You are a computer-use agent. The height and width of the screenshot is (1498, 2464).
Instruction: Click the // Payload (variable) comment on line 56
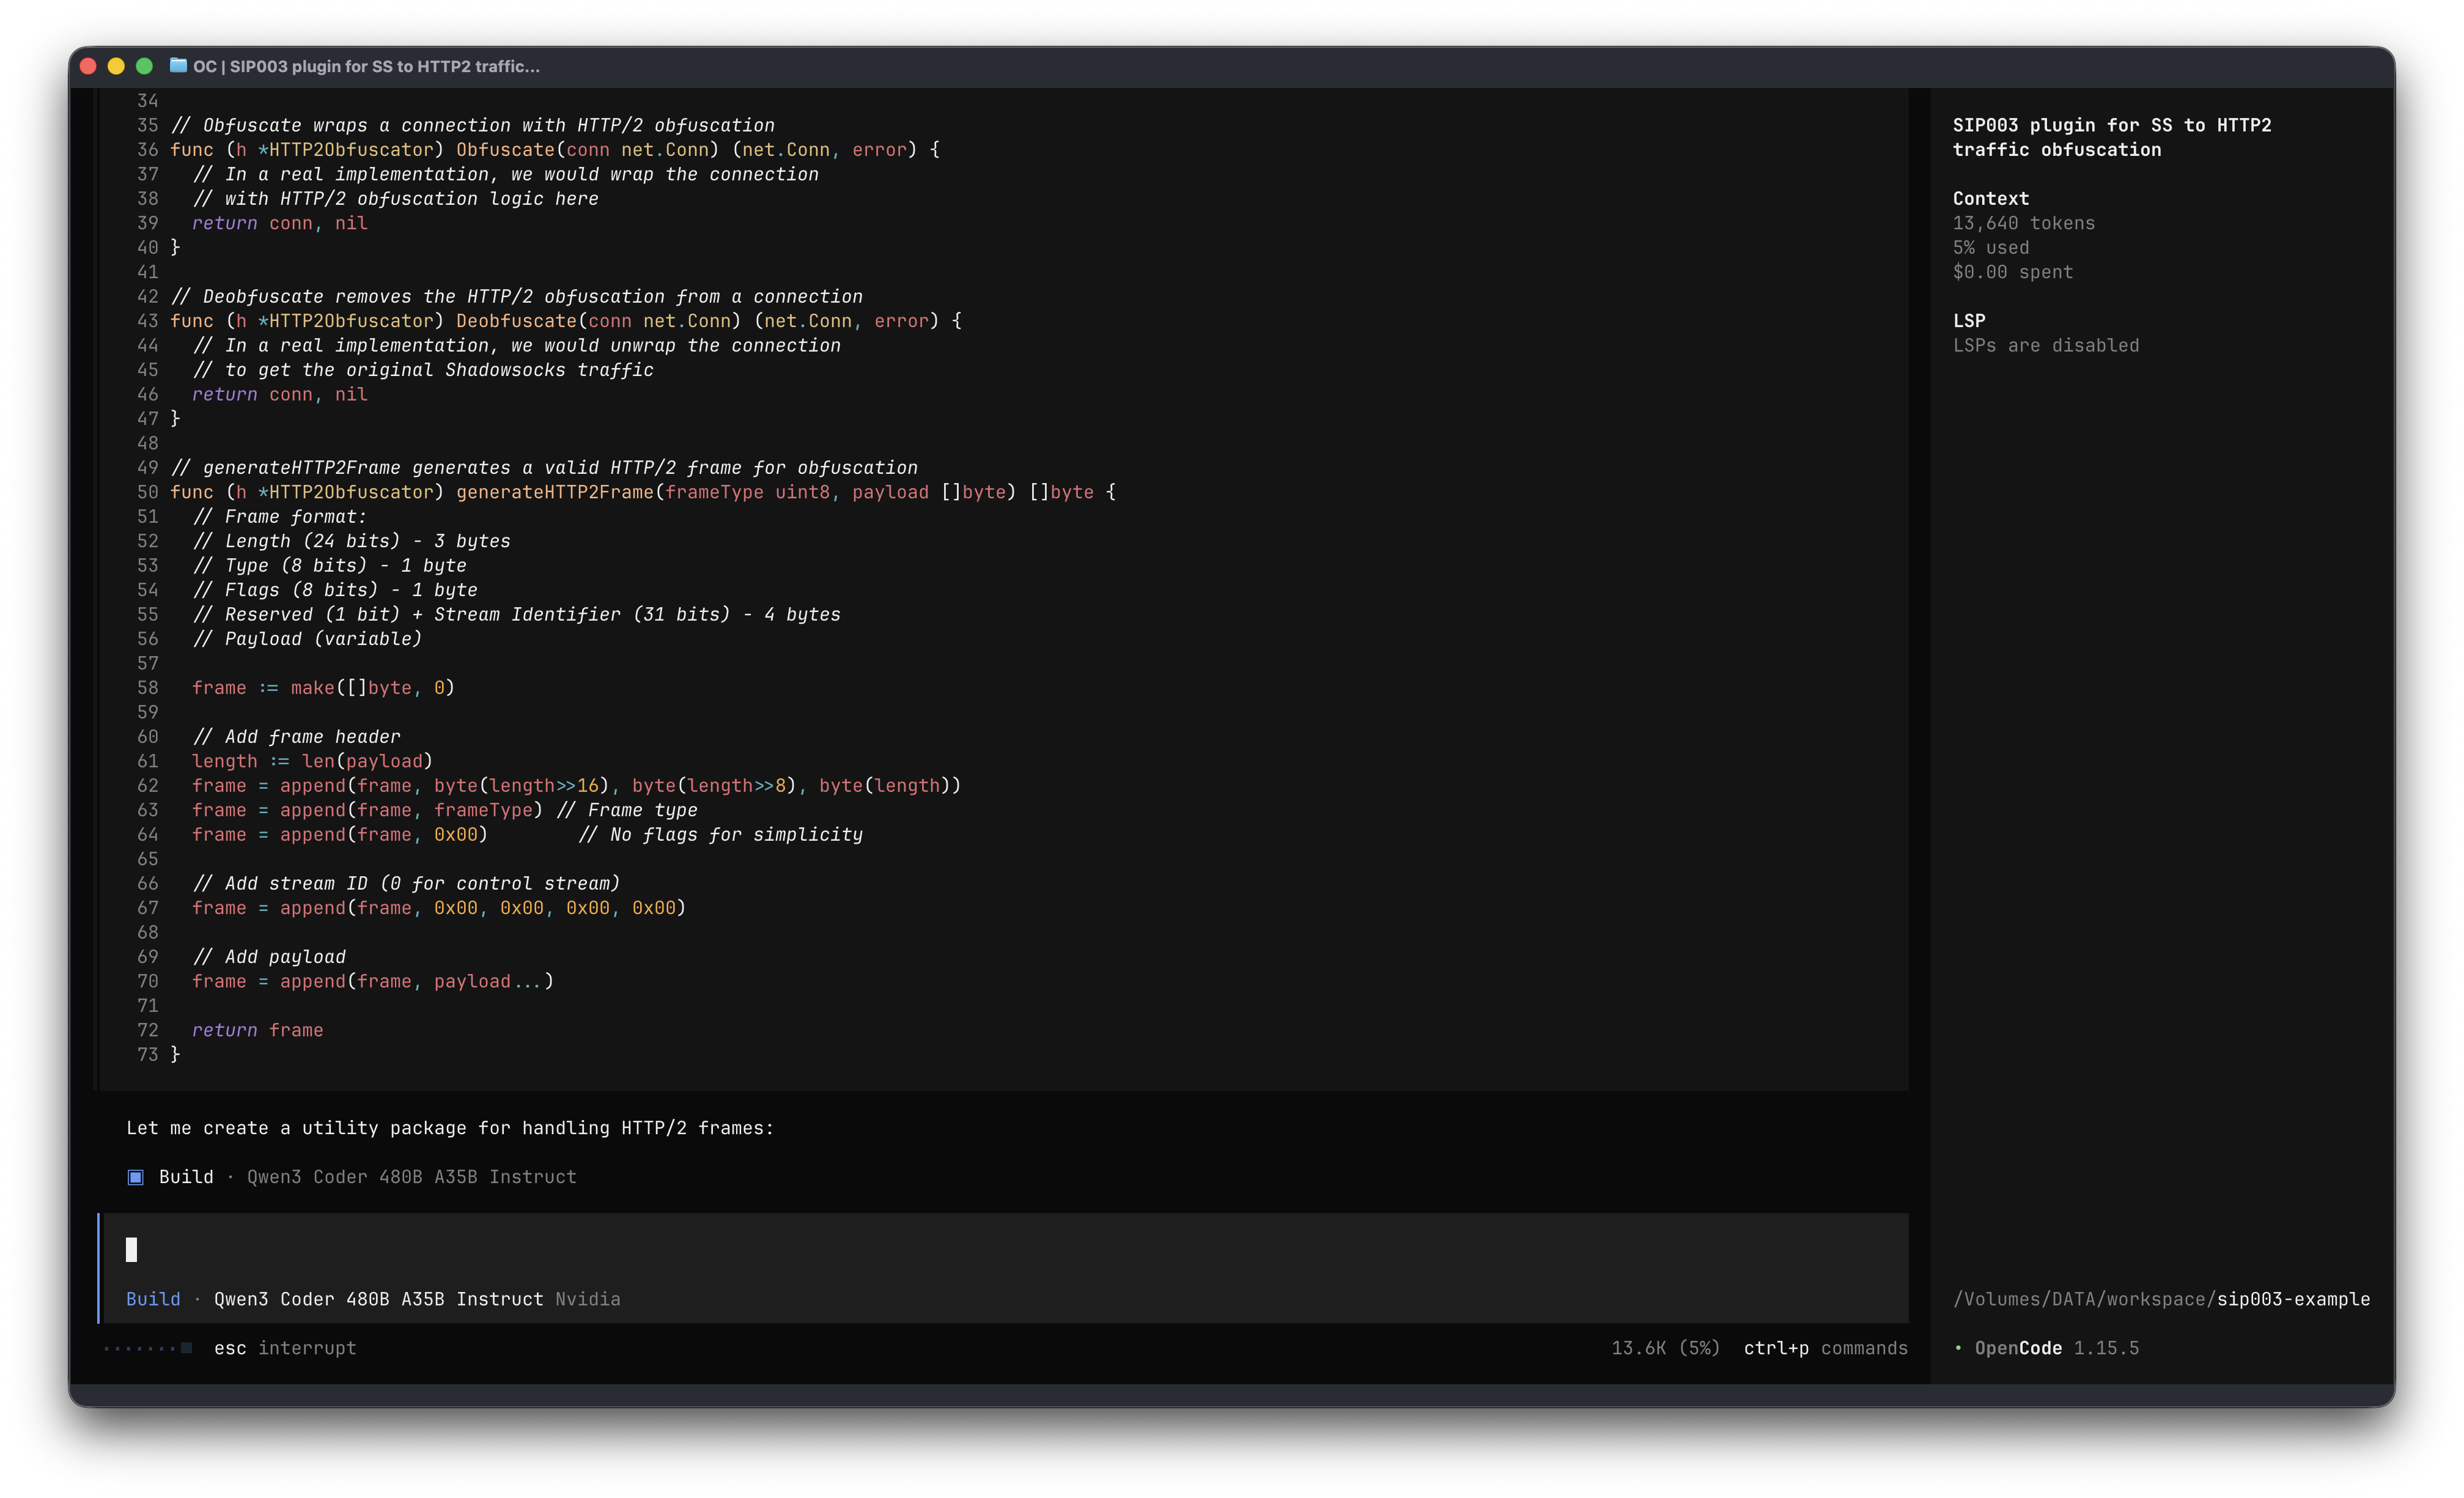307,639
